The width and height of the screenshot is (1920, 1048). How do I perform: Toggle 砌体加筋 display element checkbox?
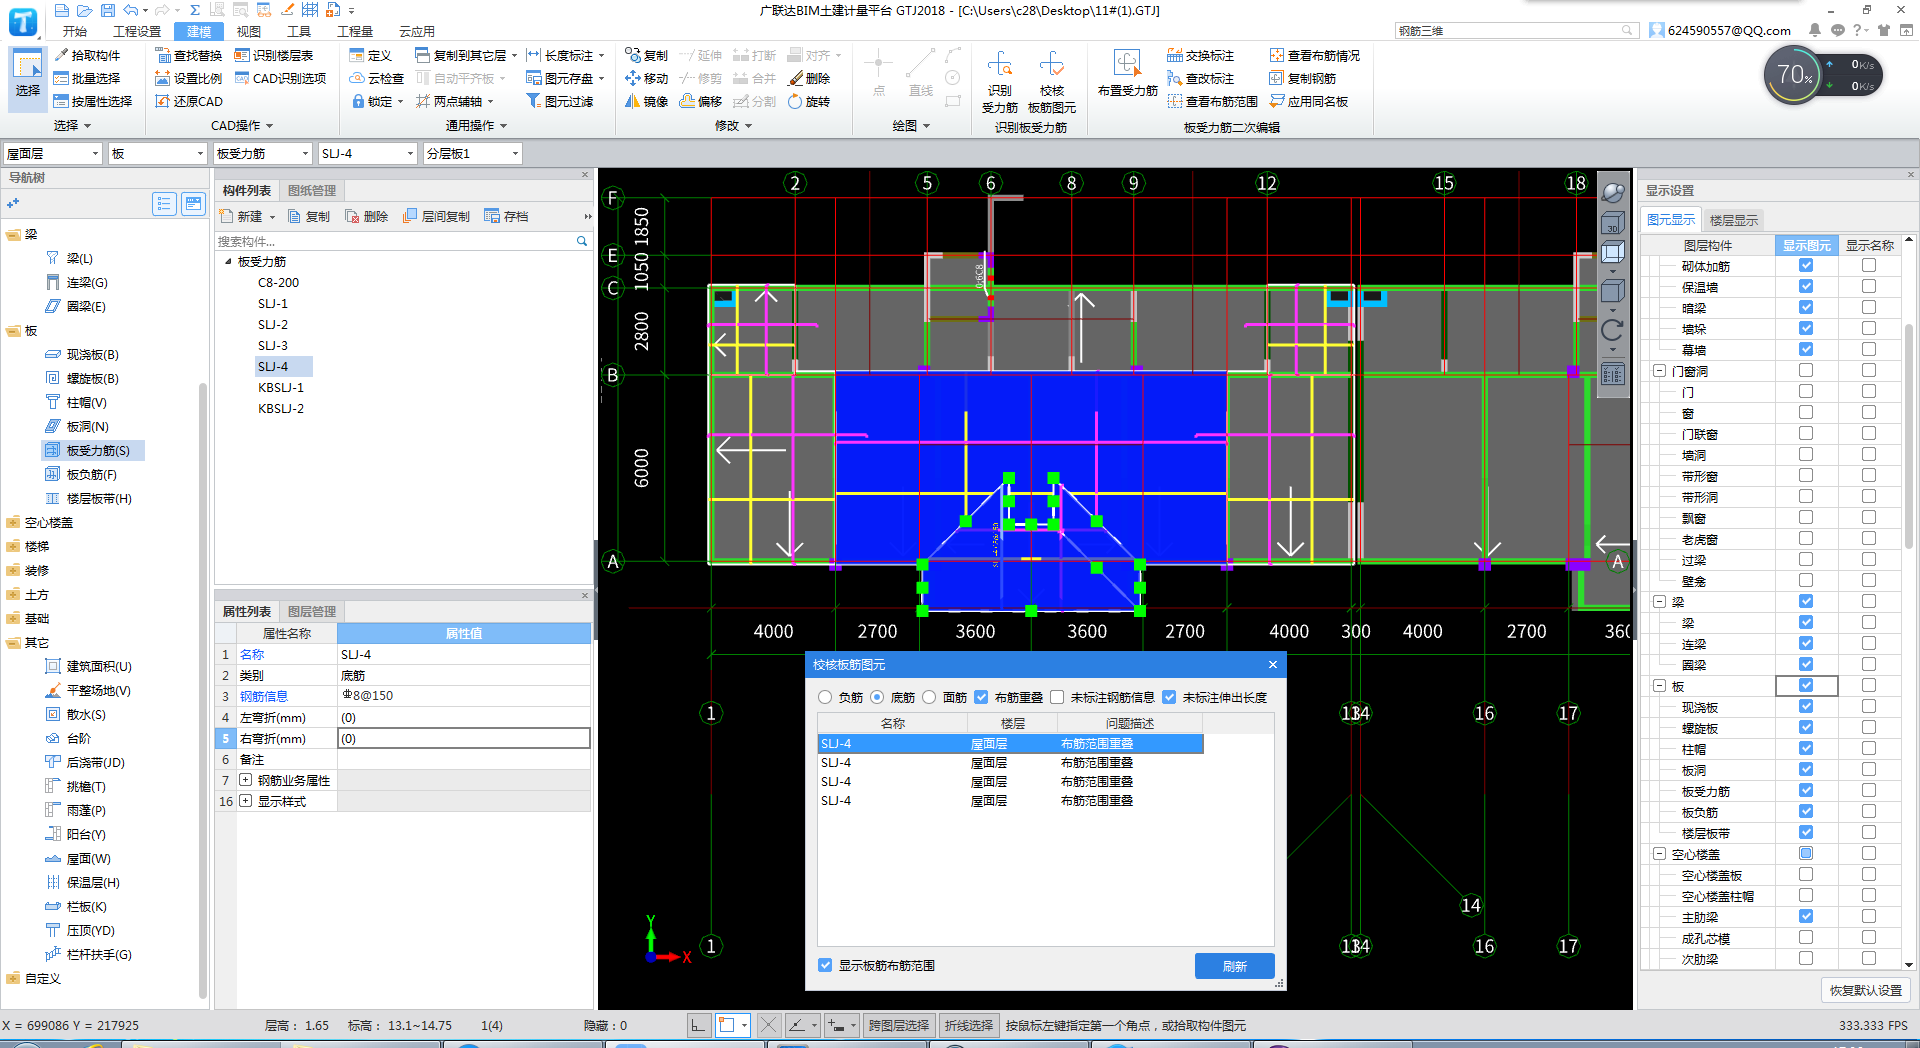[1806, 265]
